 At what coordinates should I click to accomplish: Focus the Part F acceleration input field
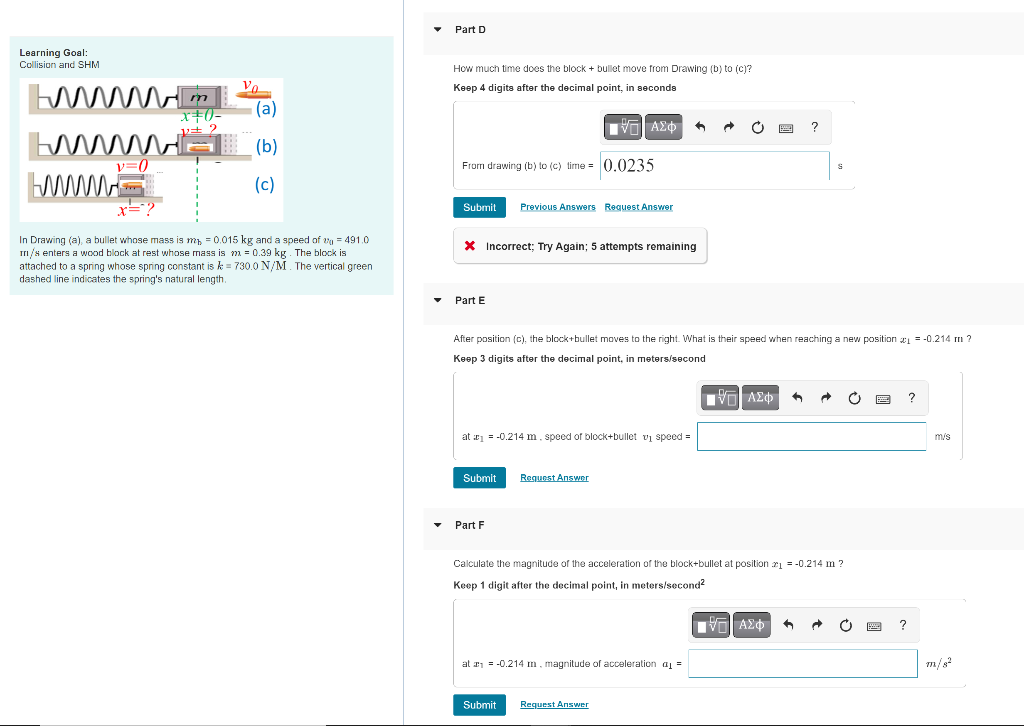click(803, 663)
